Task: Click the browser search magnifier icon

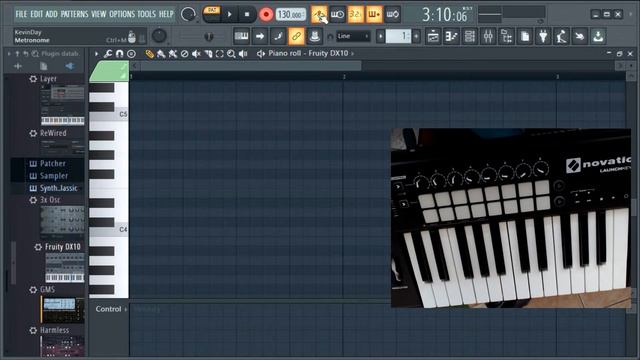Action: [35, 53]
